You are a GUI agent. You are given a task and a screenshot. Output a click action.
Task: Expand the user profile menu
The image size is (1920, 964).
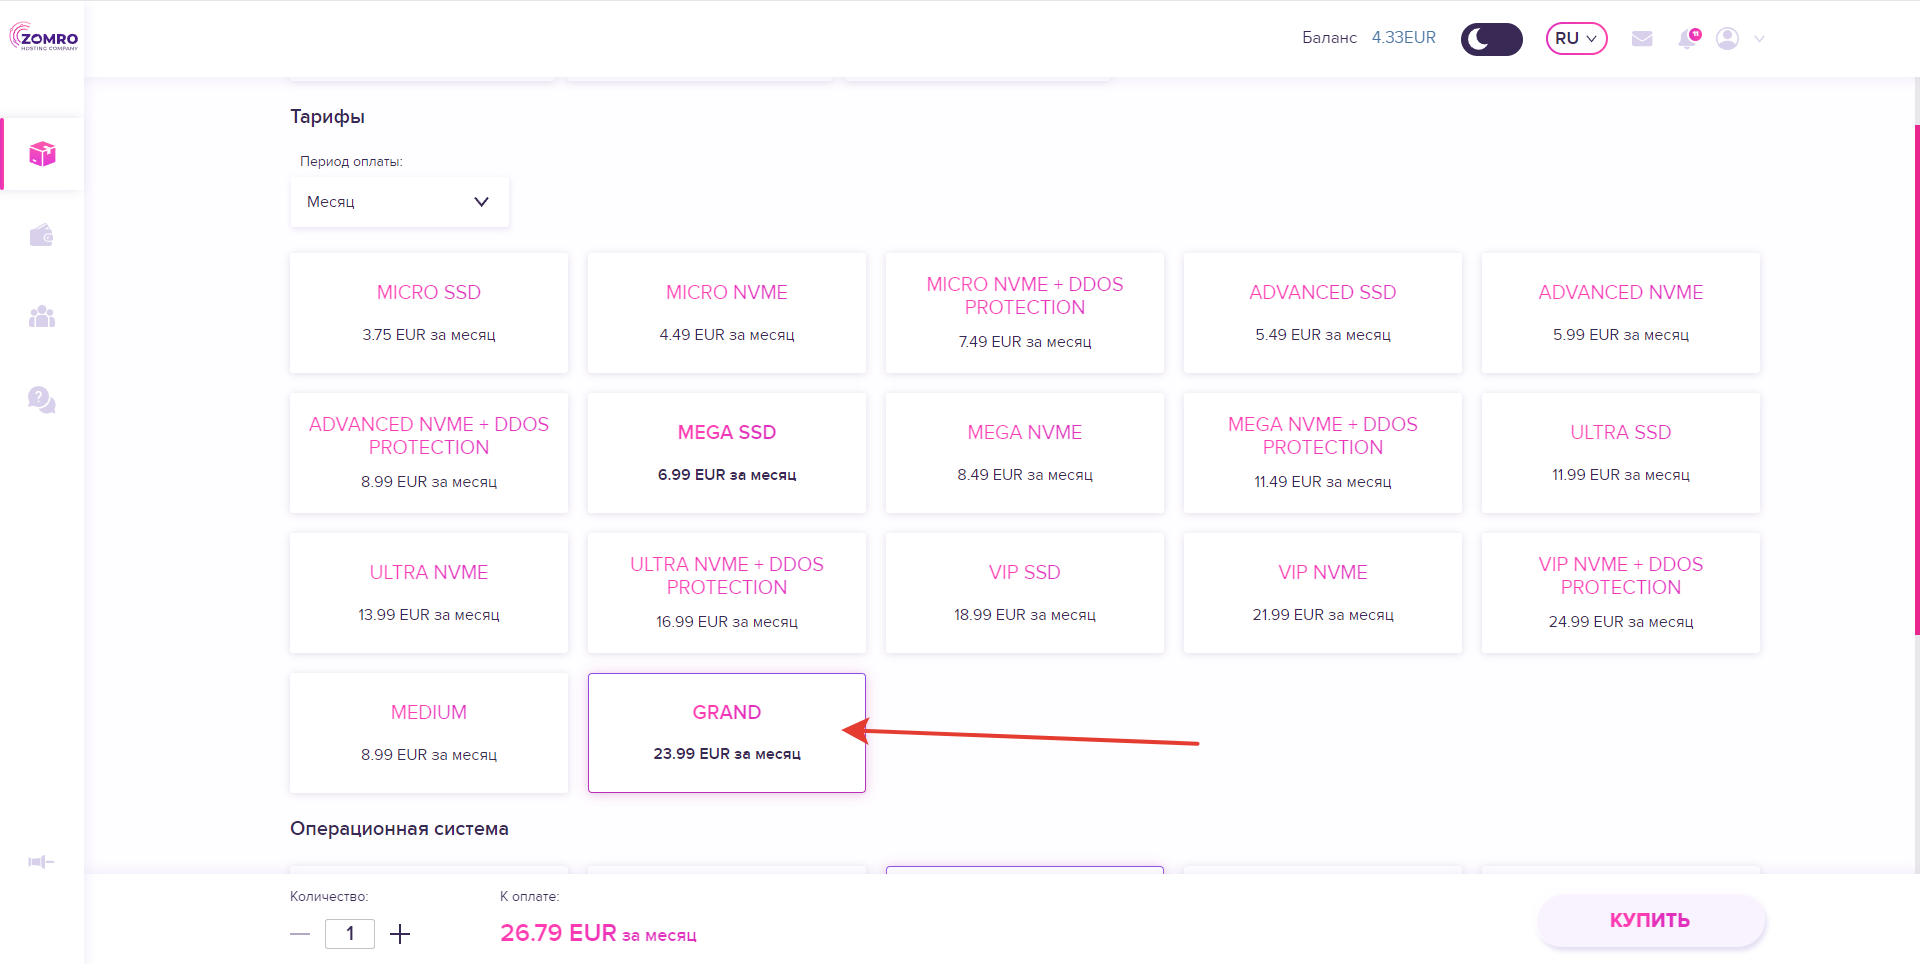pos(1740,38)
